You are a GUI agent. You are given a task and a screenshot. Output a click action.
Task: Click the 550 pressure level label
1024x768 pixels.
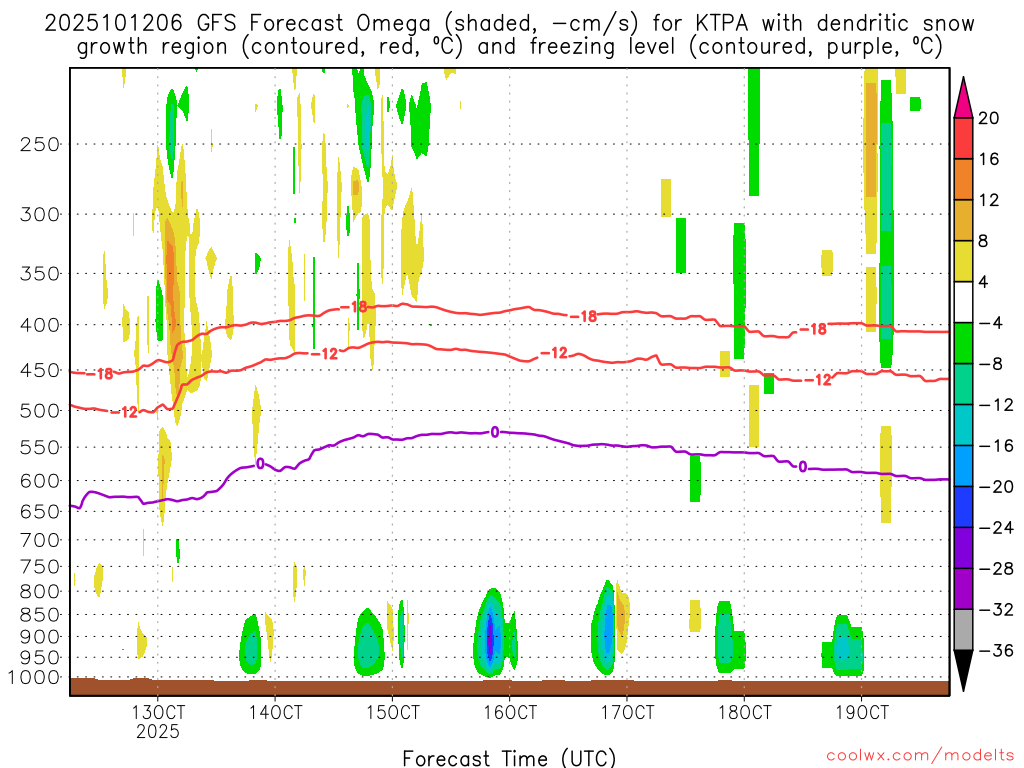(x=40, y=447)
